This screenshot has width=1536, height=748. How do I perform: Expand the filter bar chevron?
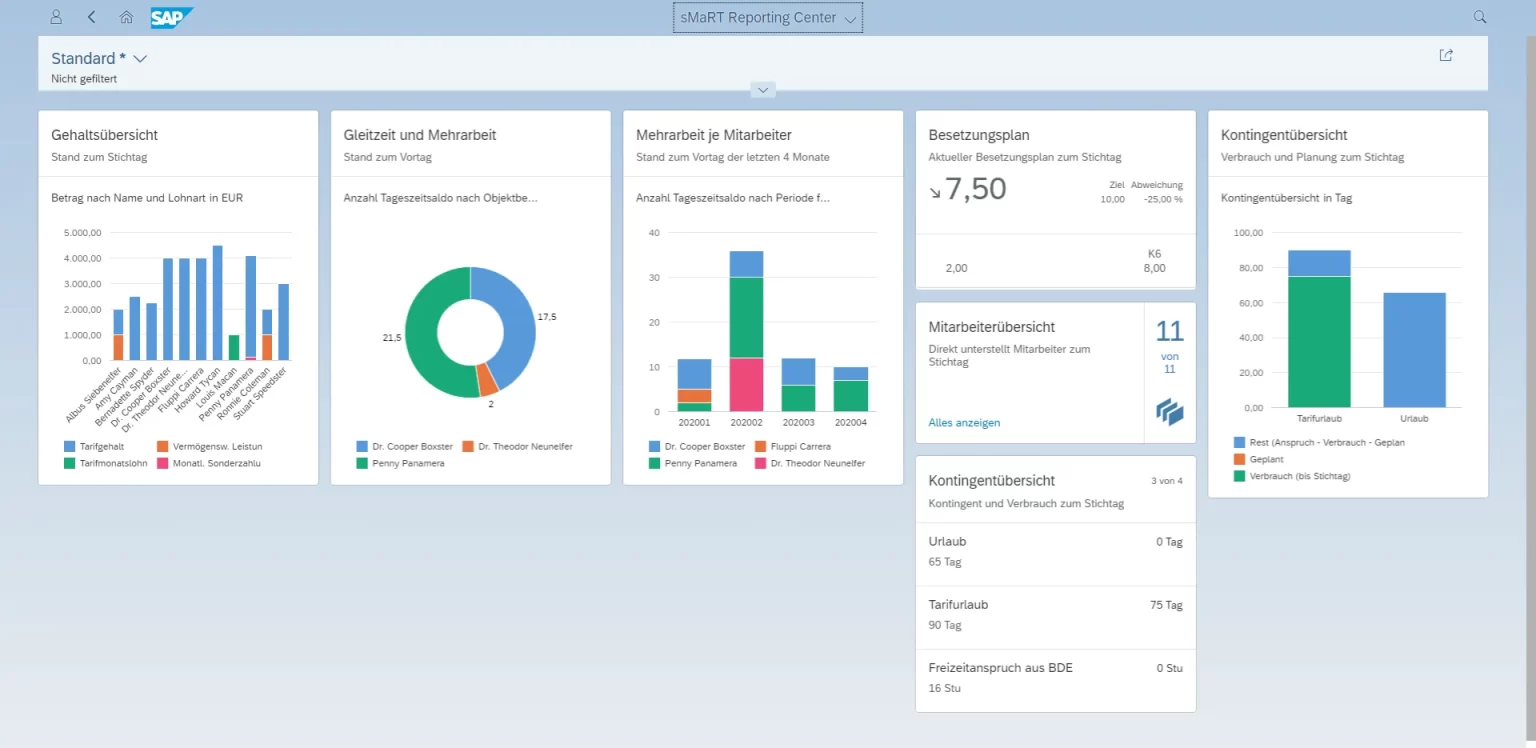[763, 89]
